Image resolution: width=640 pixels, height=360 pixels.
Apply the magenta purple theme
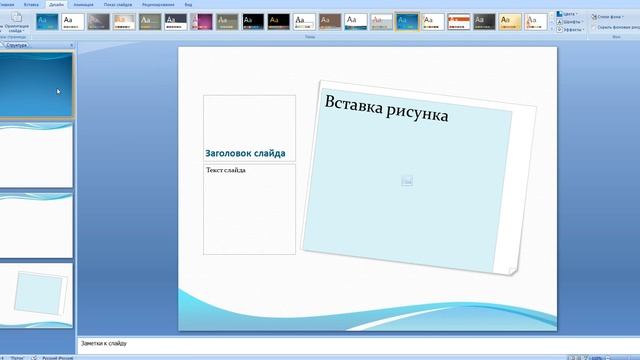click(201, 22)
